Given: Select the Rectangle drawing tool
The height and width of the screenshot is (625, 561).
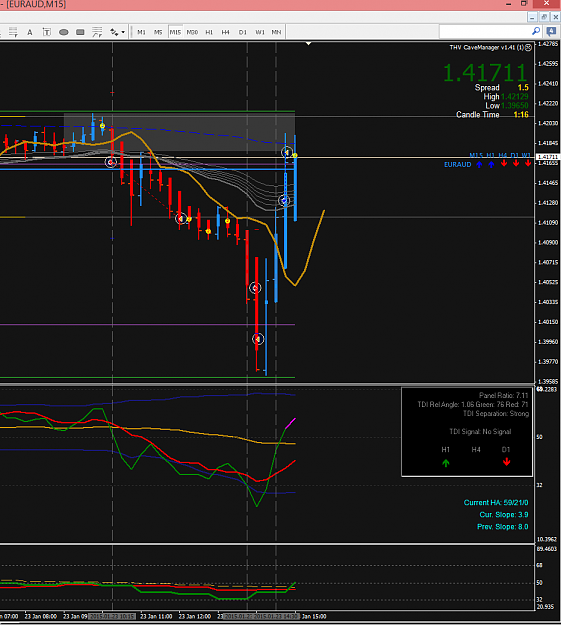Looking at the screenshot, I should 80,32.
